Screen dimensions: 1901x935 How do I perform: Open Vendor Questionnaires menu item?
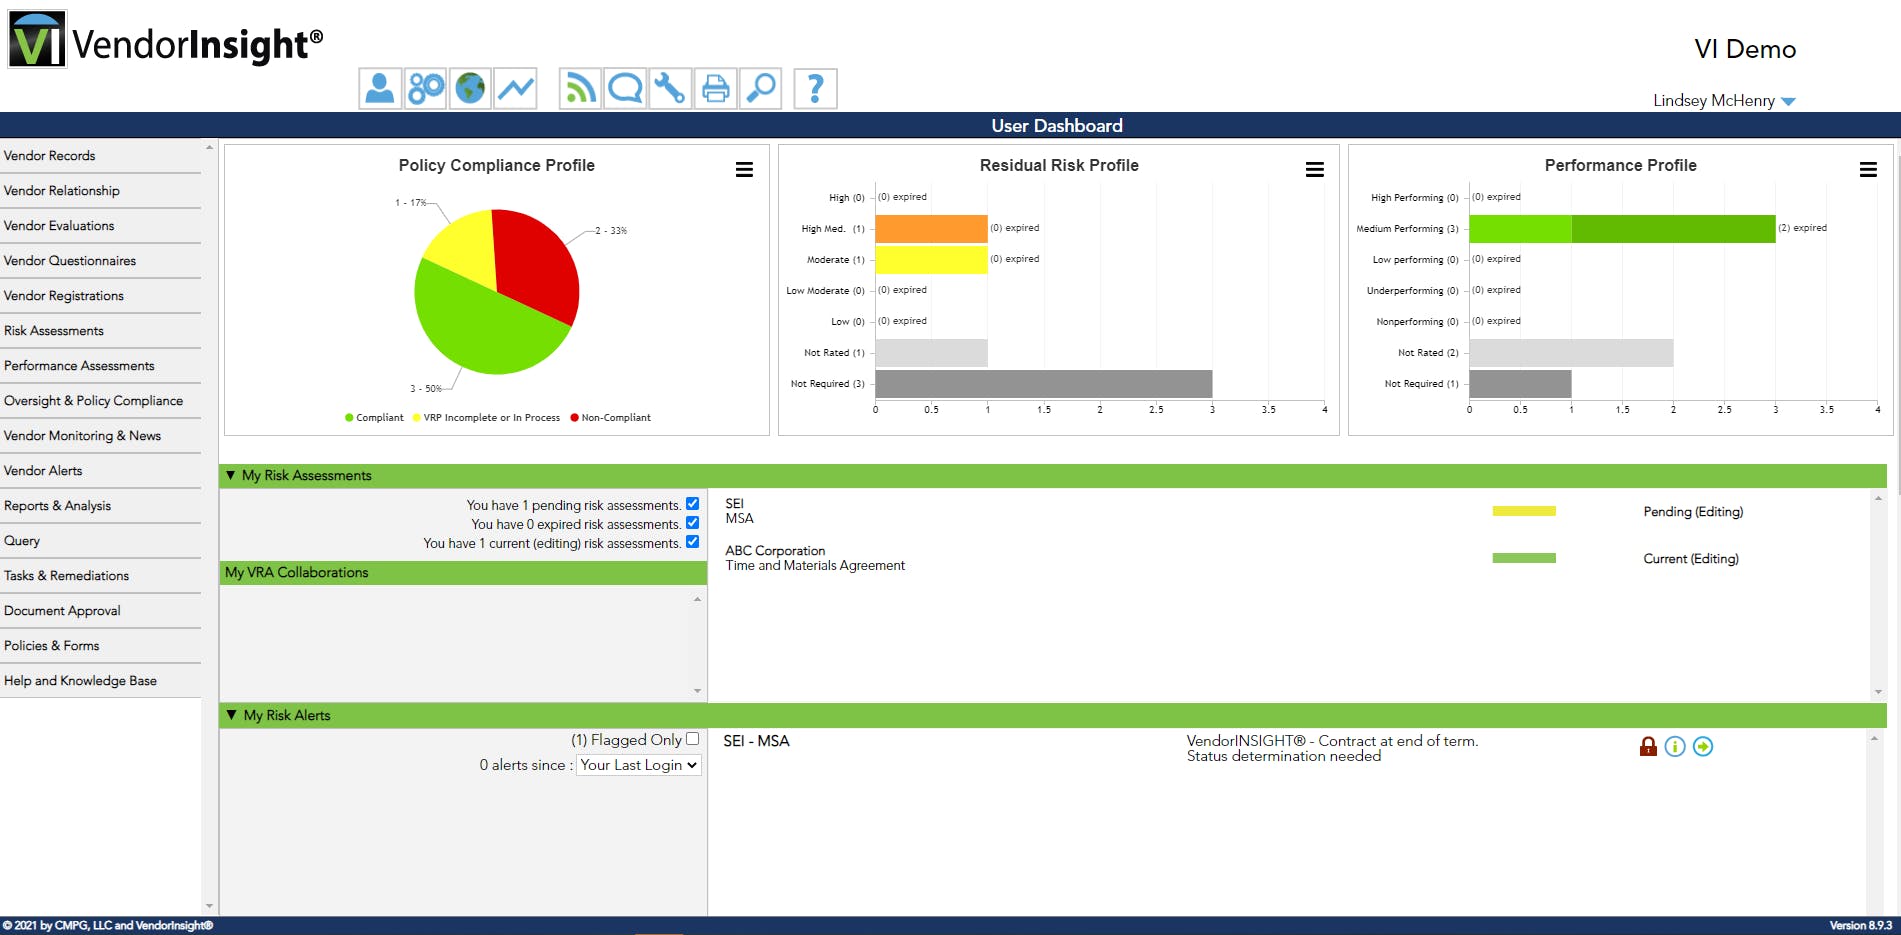(100, 261)
